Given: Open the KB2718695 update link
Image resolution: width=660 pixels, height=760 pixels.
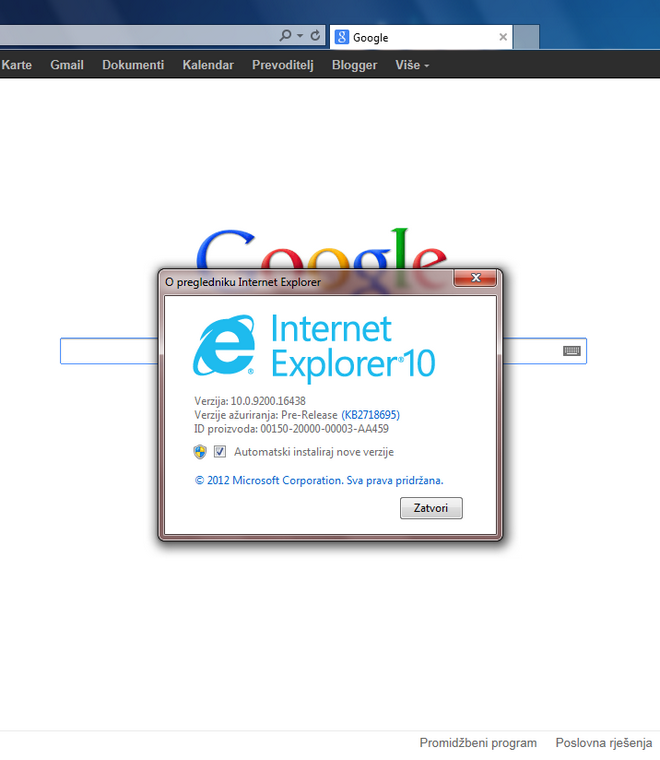Looking at the screenshot, I should coord(371,415).
